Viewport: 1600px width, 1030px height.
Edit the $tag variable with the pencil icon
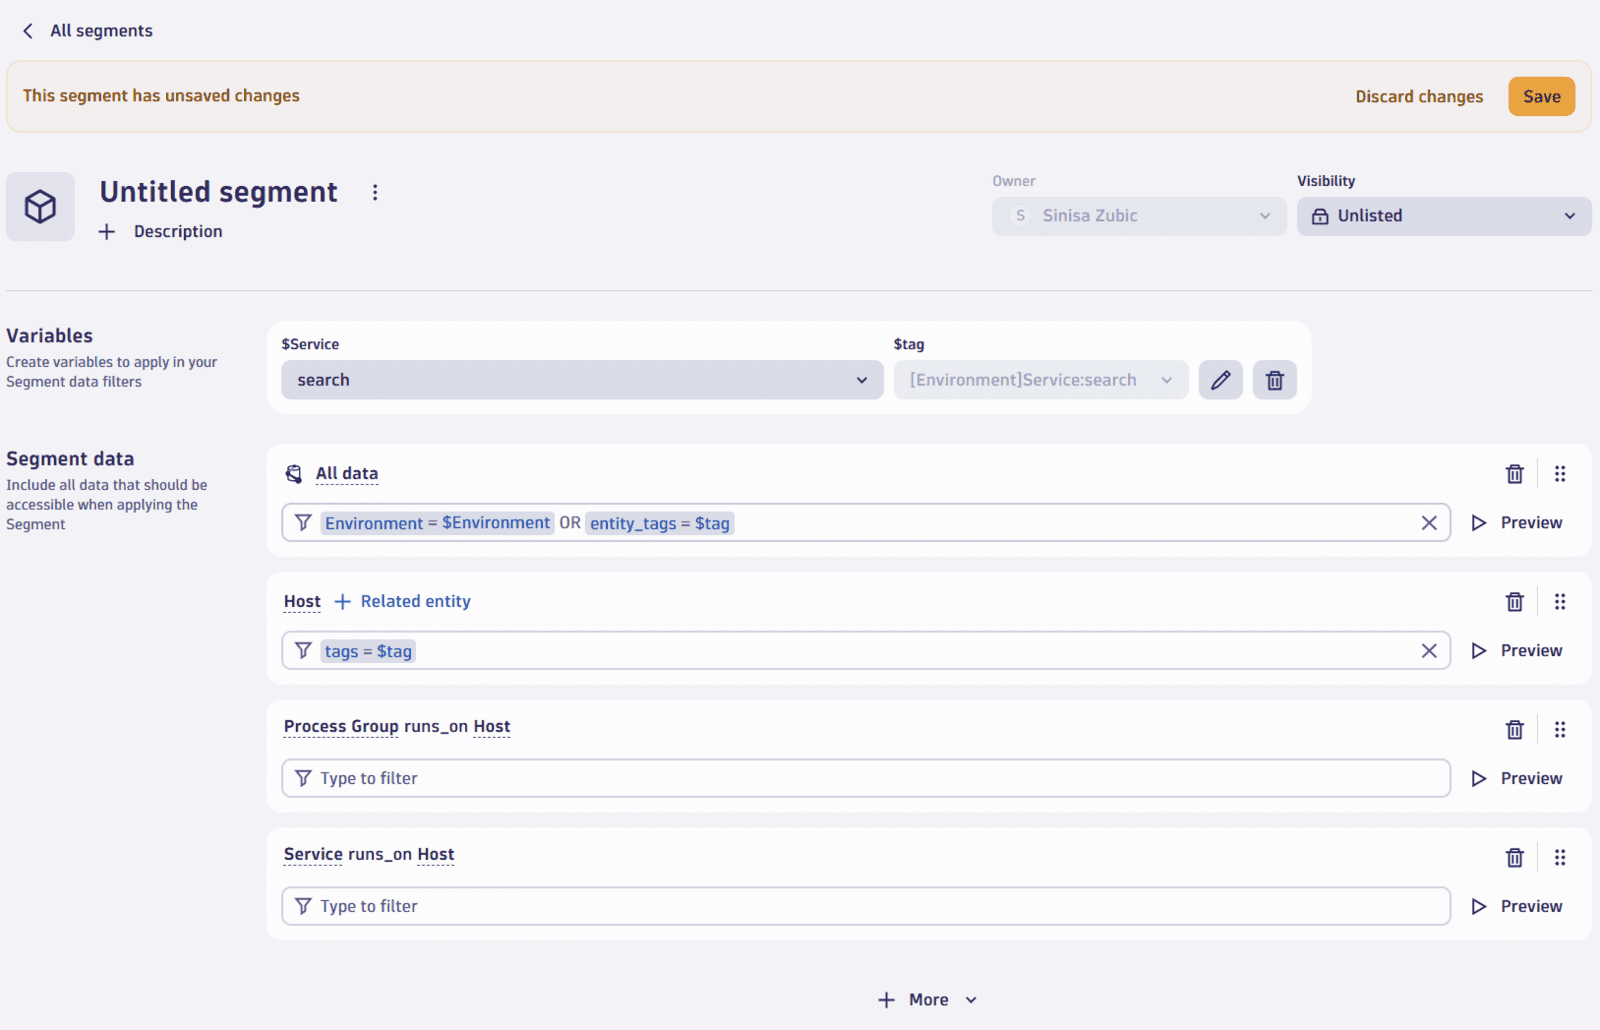point(1220,380)
